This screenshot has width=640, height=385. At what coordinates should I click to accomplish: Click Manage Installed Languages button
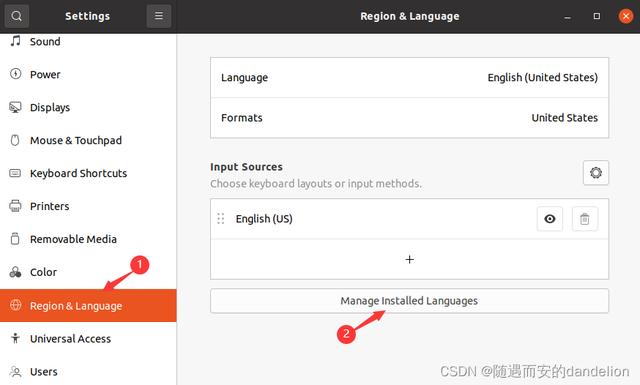pos(409,301)
